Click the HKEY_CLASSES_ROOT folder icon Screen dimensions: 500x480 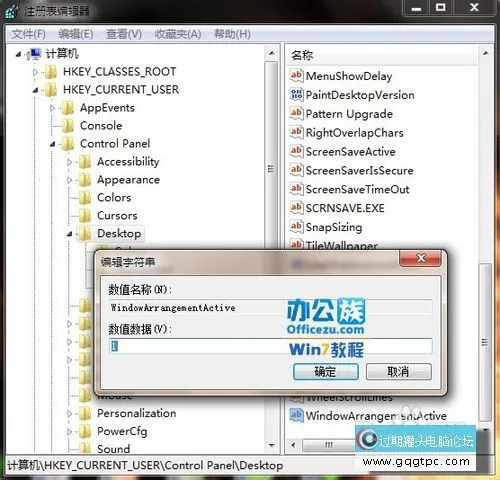51,72
